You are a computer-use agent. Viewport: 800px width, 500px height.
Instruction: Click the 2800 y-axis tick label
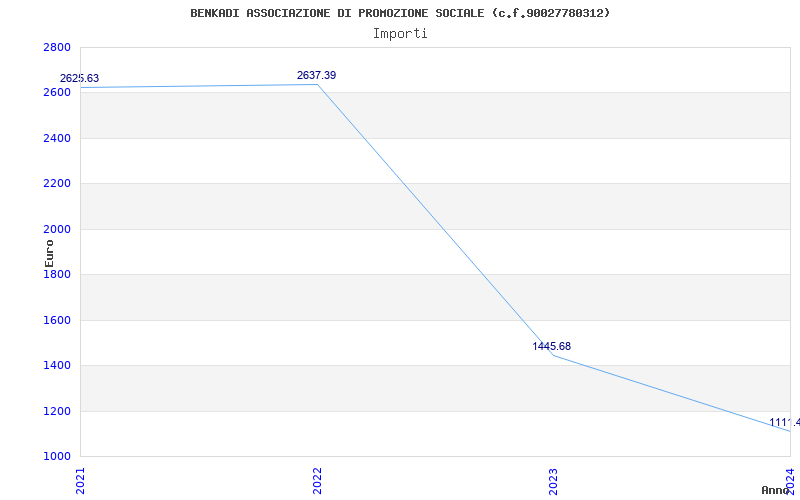click(x=57, y=47)
